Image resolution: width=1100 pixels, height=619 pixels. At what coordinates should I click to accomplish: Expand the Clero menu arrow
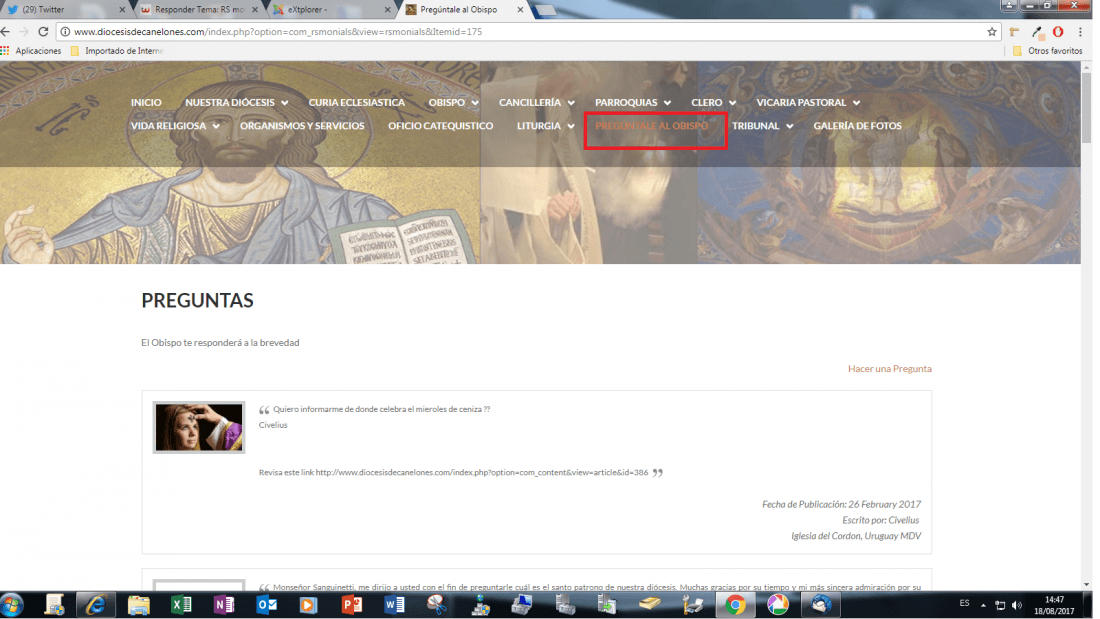[732, 103]
